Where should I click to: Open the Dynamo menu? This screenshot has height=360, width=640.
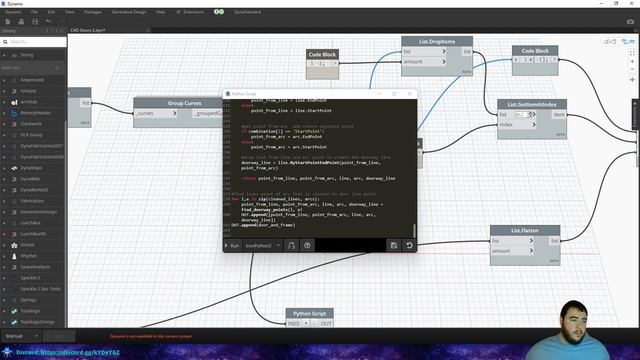click(x=13, y=12)
